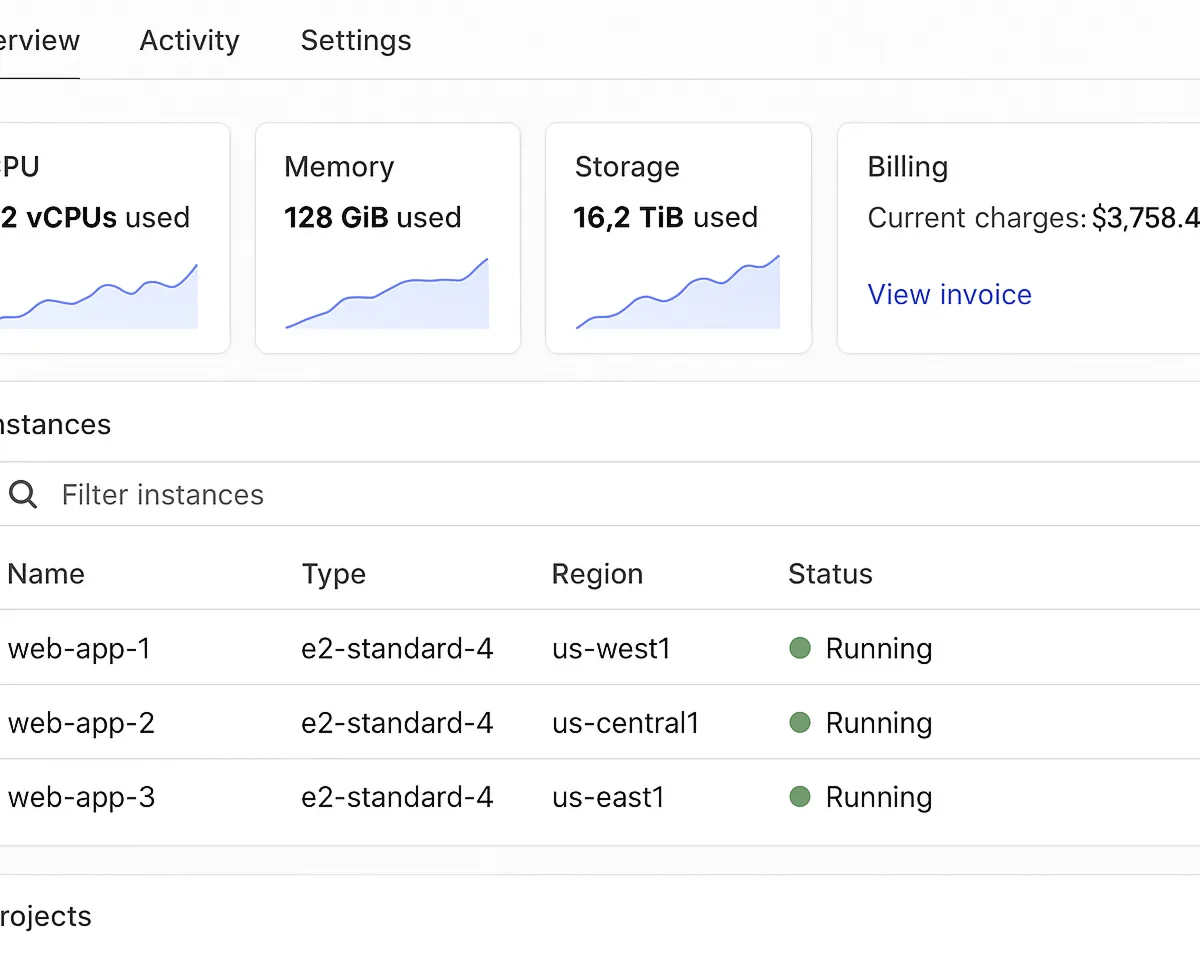The height and width of the screenshot is (958, 1200).
Task: Sort instances by Region column
Action: (x=597, y=574)
